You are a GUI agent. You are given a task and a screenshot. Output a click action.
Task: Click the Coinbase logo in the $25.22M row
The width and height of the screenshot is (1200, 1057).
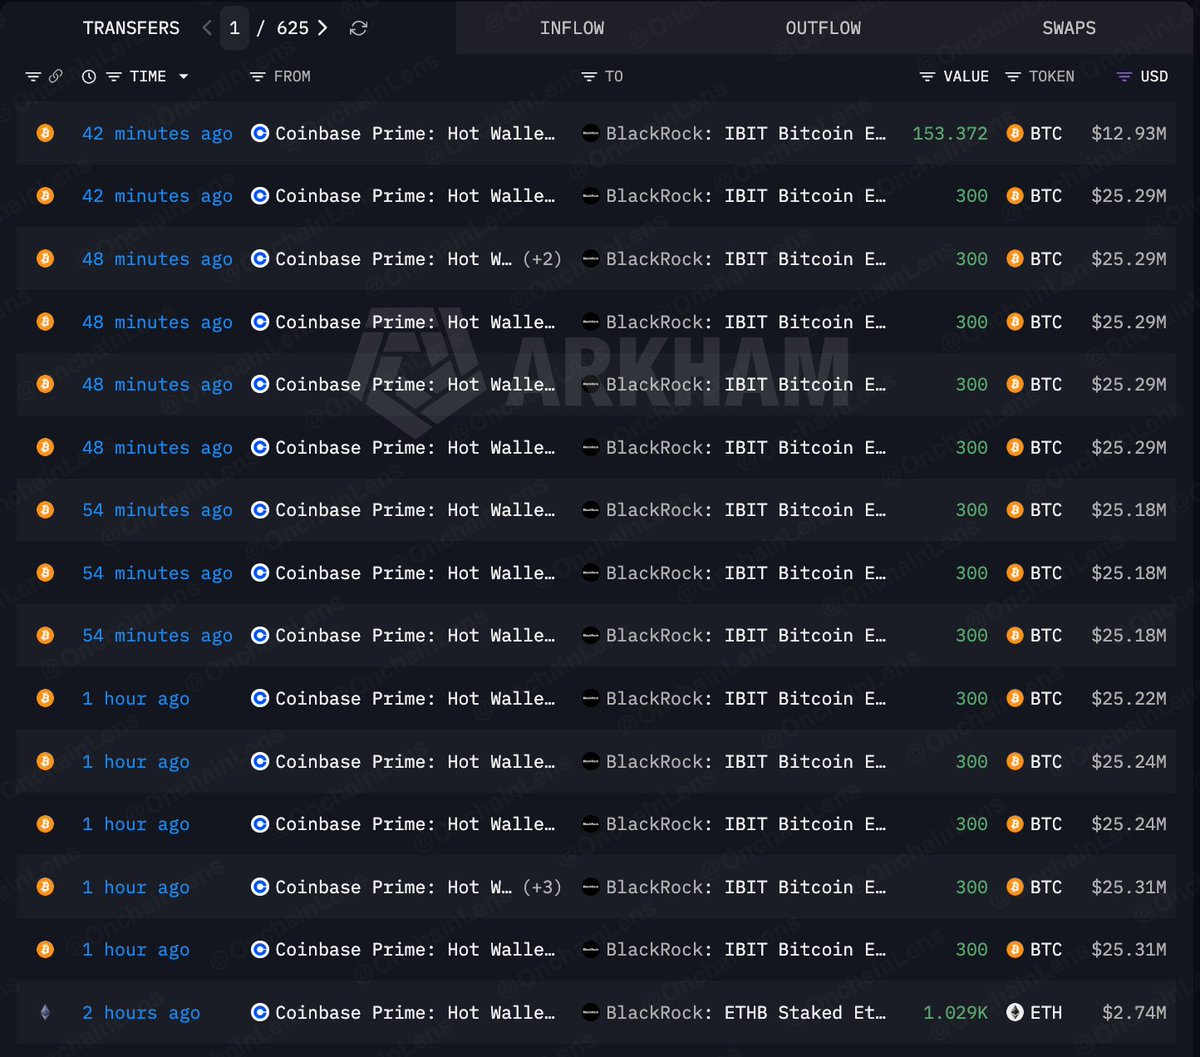pyautogui.click(x=260, y=698)
